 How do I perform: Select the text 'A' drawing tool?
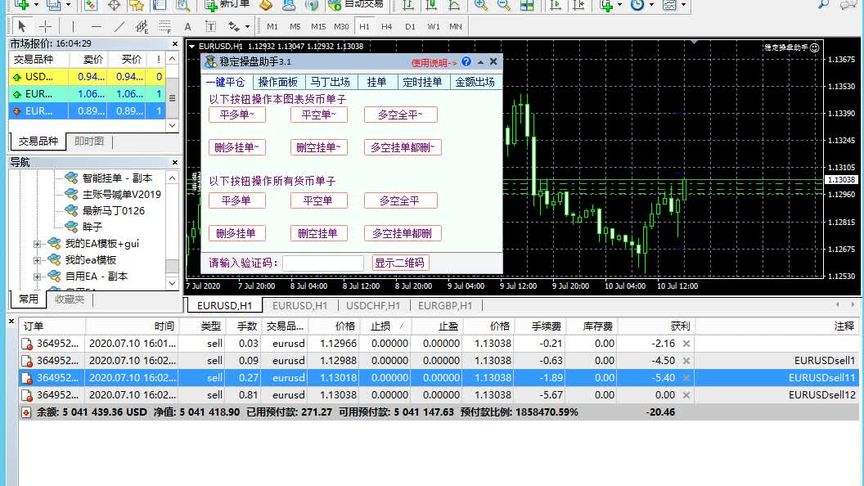(x=188, y=26)
